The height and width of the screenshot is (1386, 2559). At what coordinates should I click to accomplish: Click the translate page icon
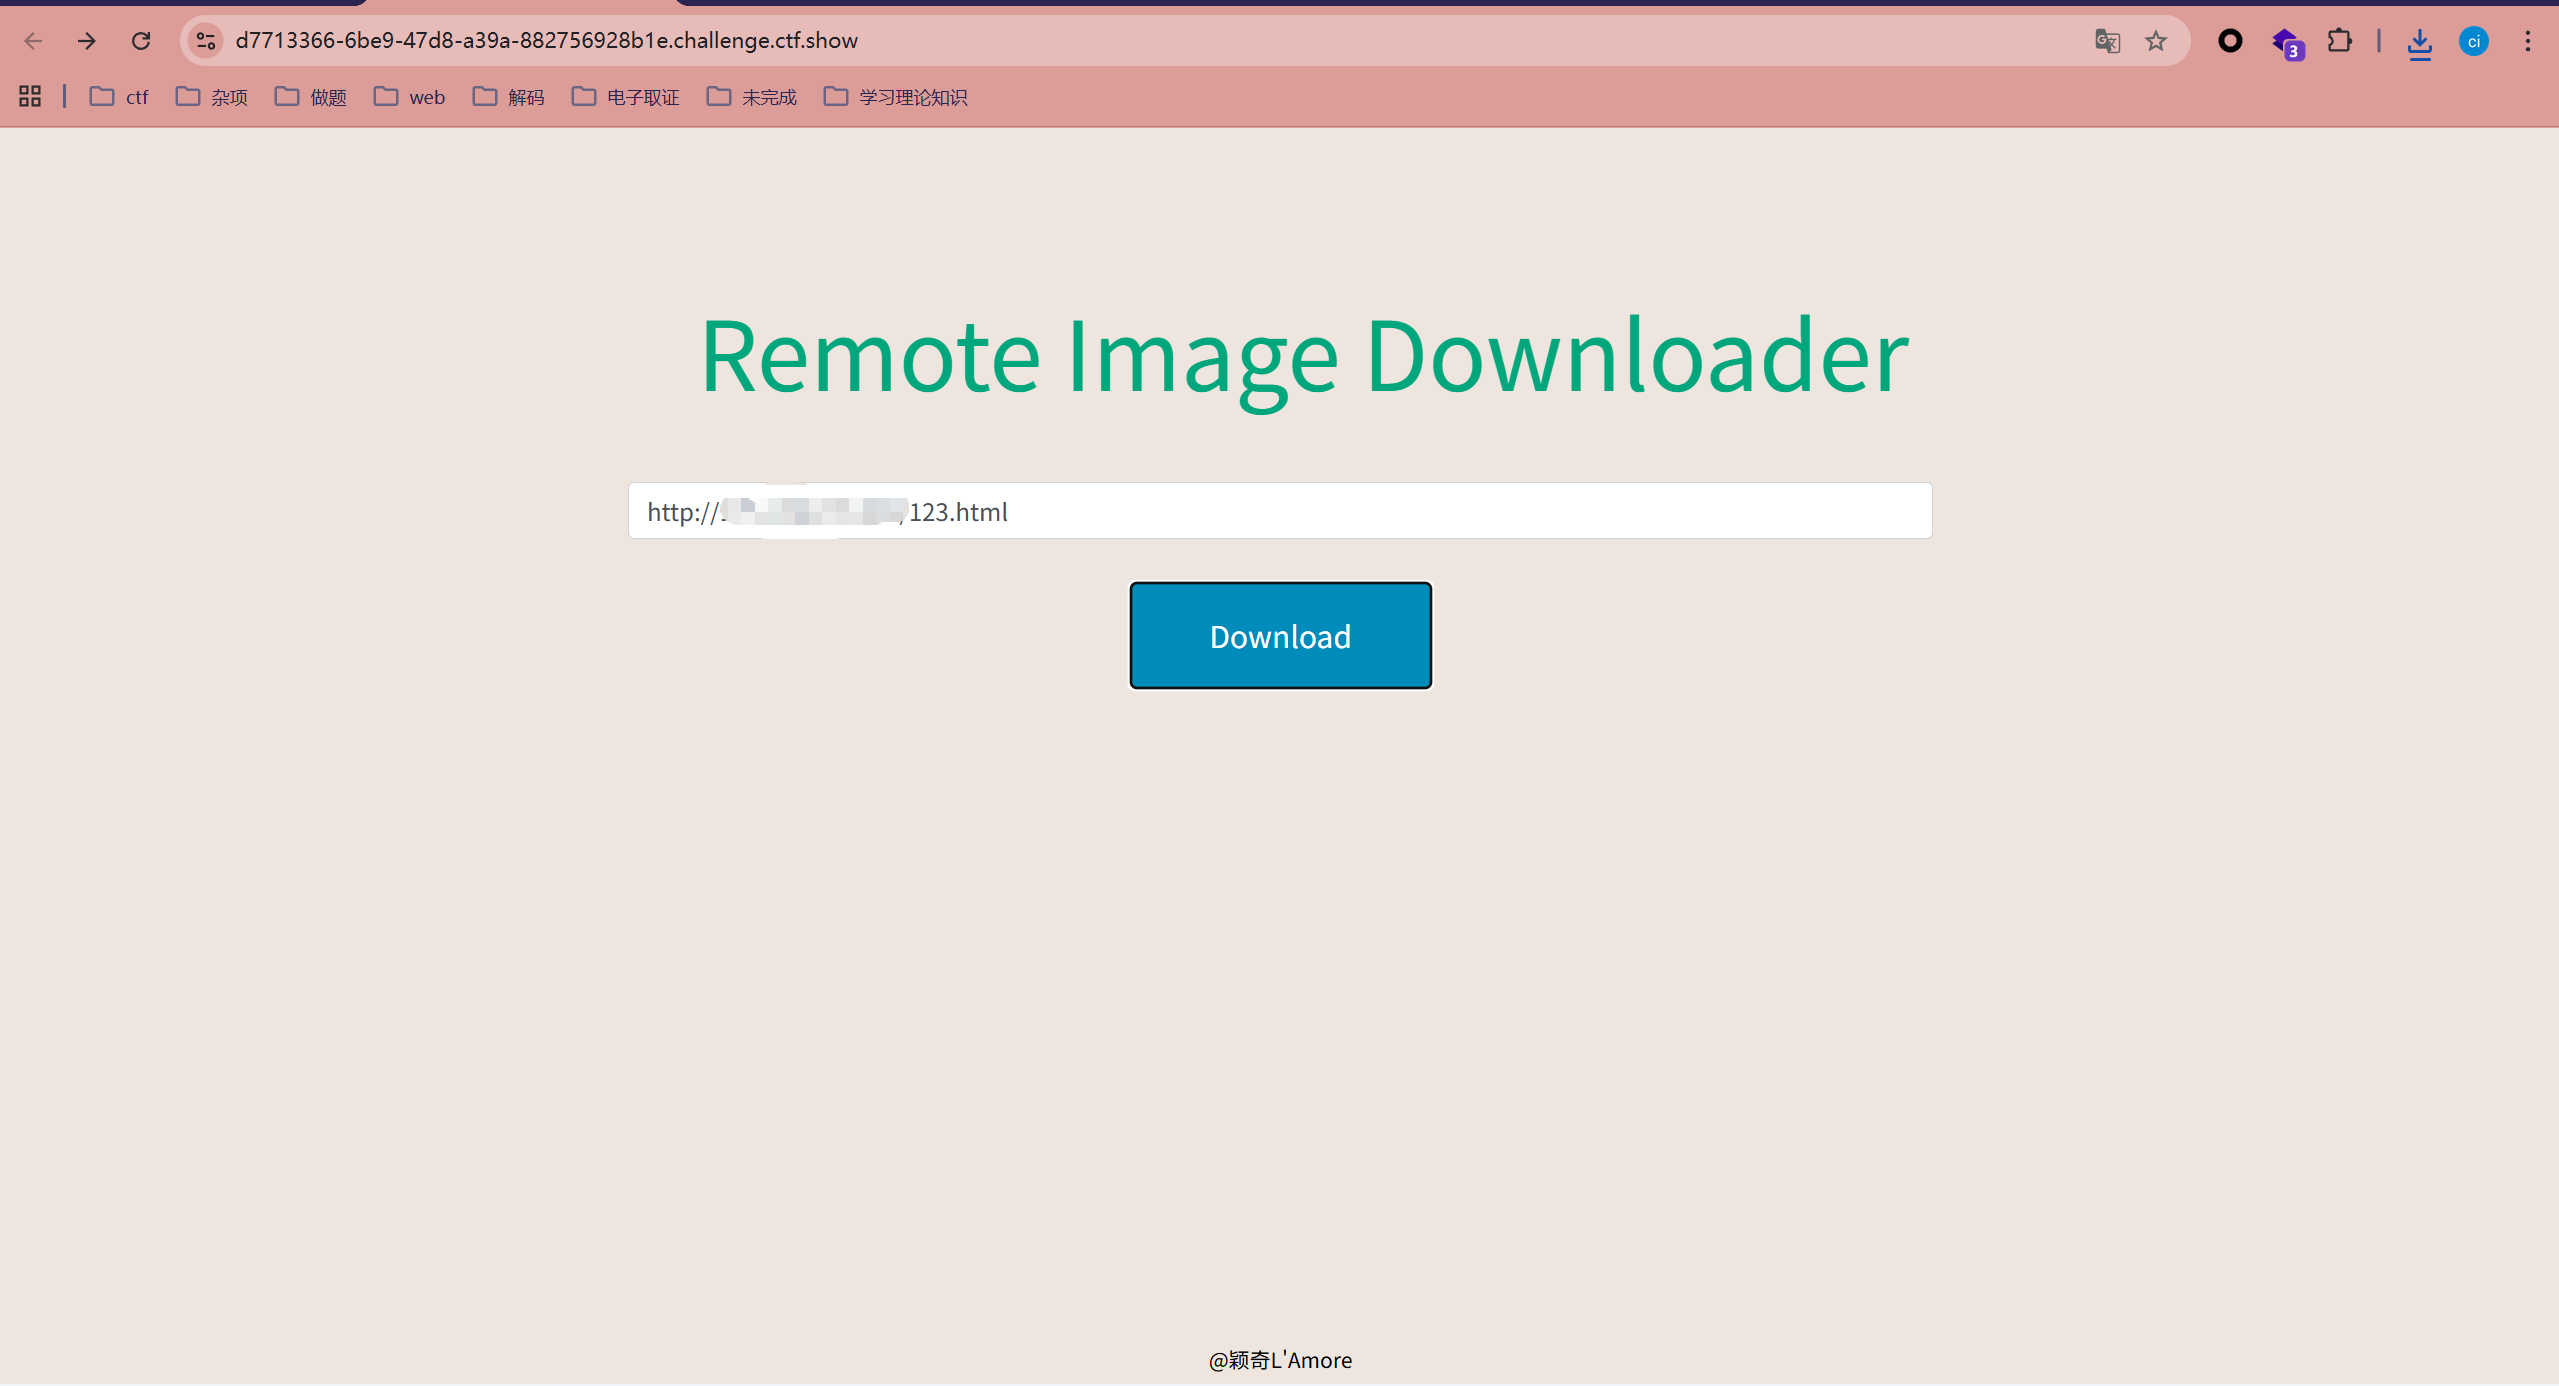click(2107, 41)
